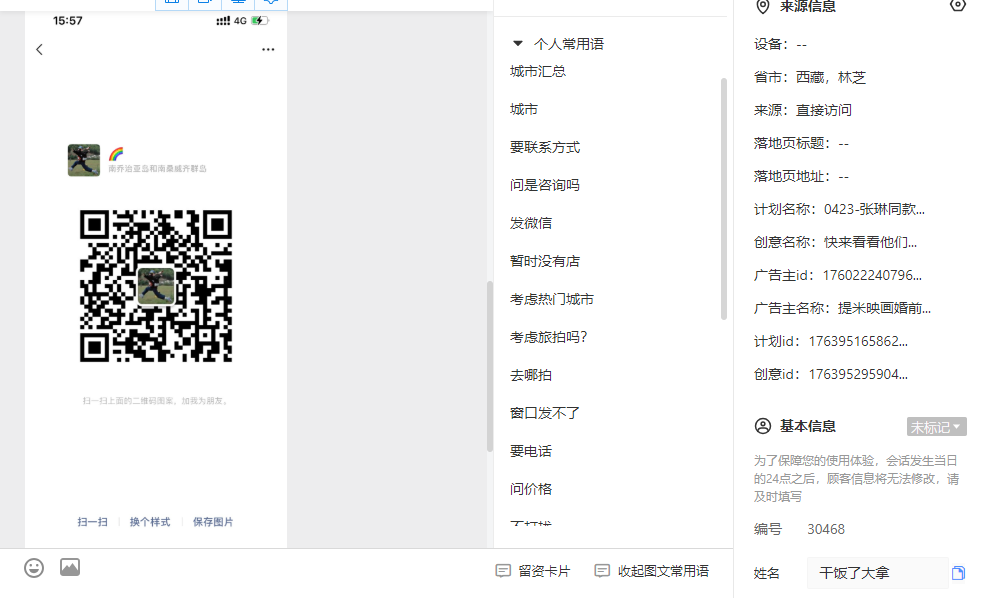Open the 未标记 tag dropdown

(x=937, y=427)
